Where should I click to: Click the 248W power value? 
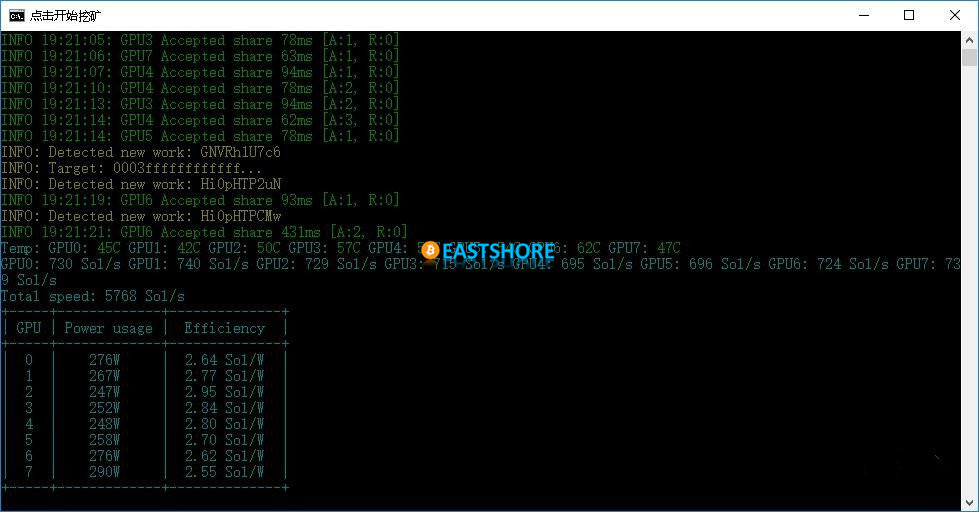click(x=104, y=424)
